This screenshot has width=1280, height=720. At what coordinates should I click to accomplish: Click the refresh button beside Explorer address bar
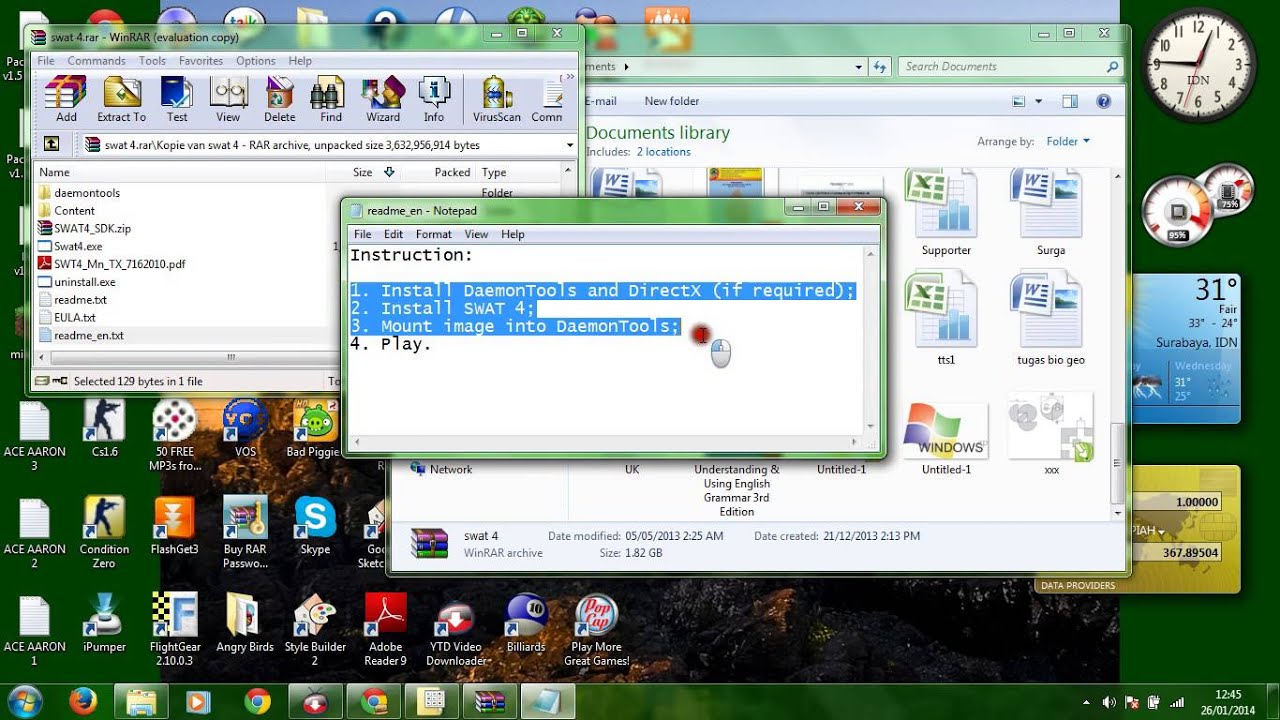point(880,67)
